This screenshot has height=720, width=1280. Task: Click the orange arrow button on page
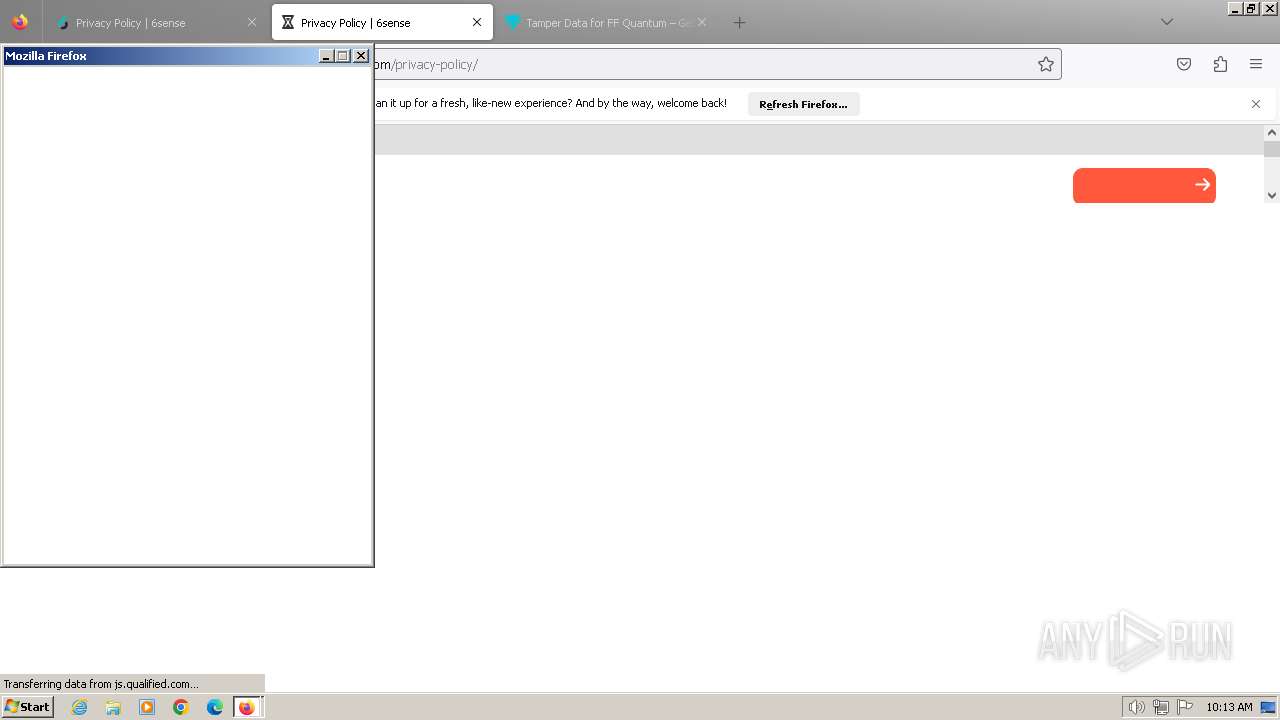1144,185
